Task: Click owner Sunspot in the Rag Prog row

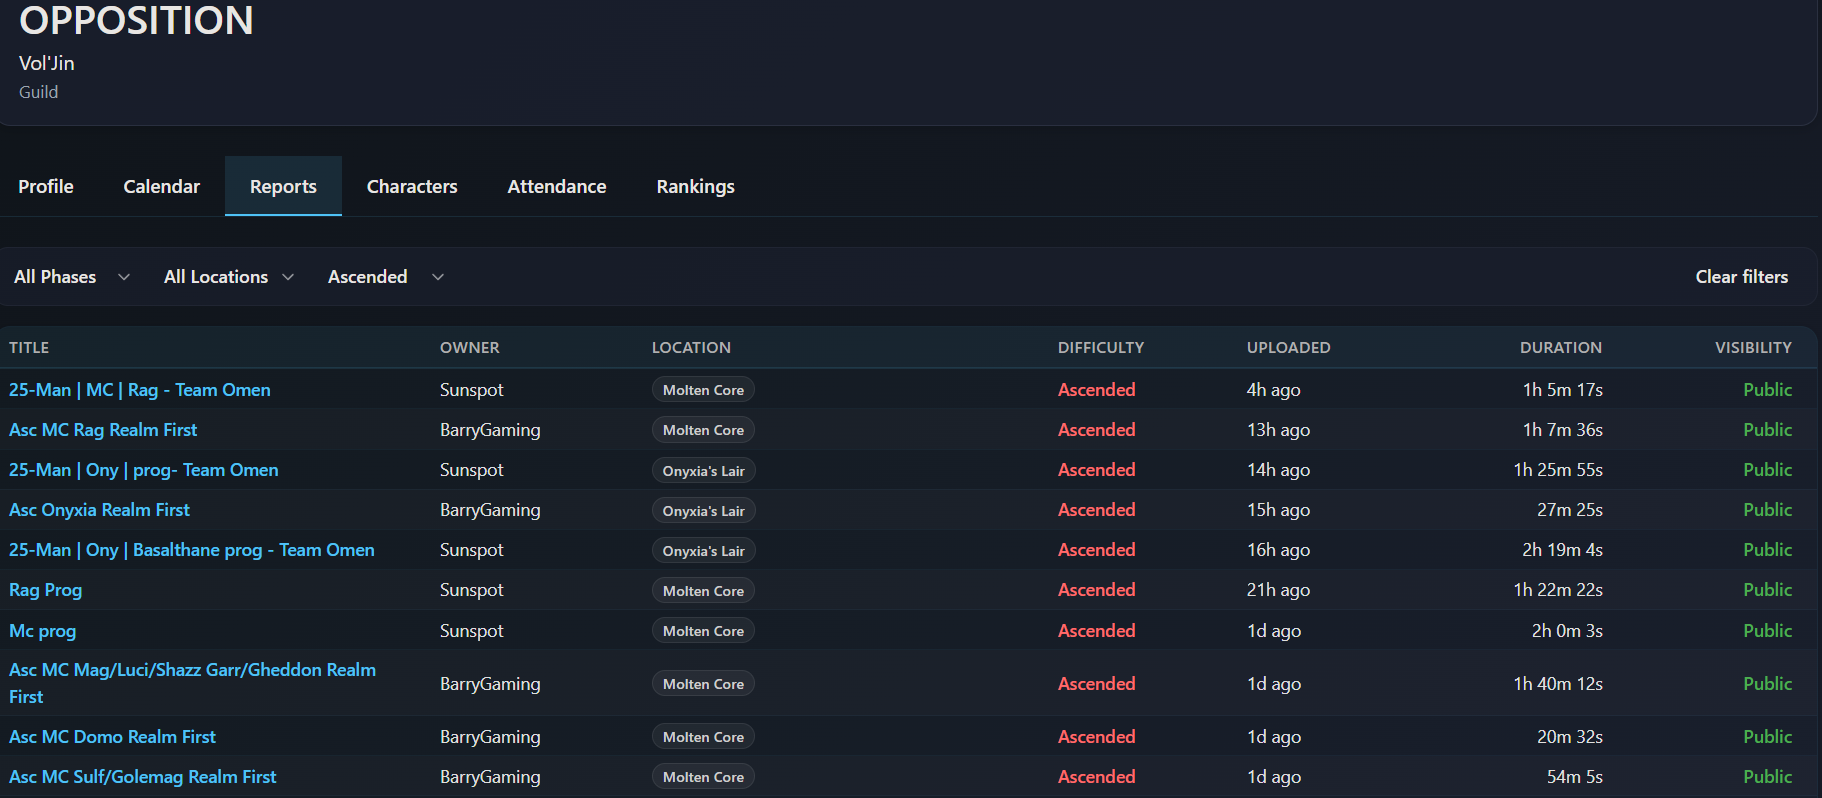Action: 472,590
